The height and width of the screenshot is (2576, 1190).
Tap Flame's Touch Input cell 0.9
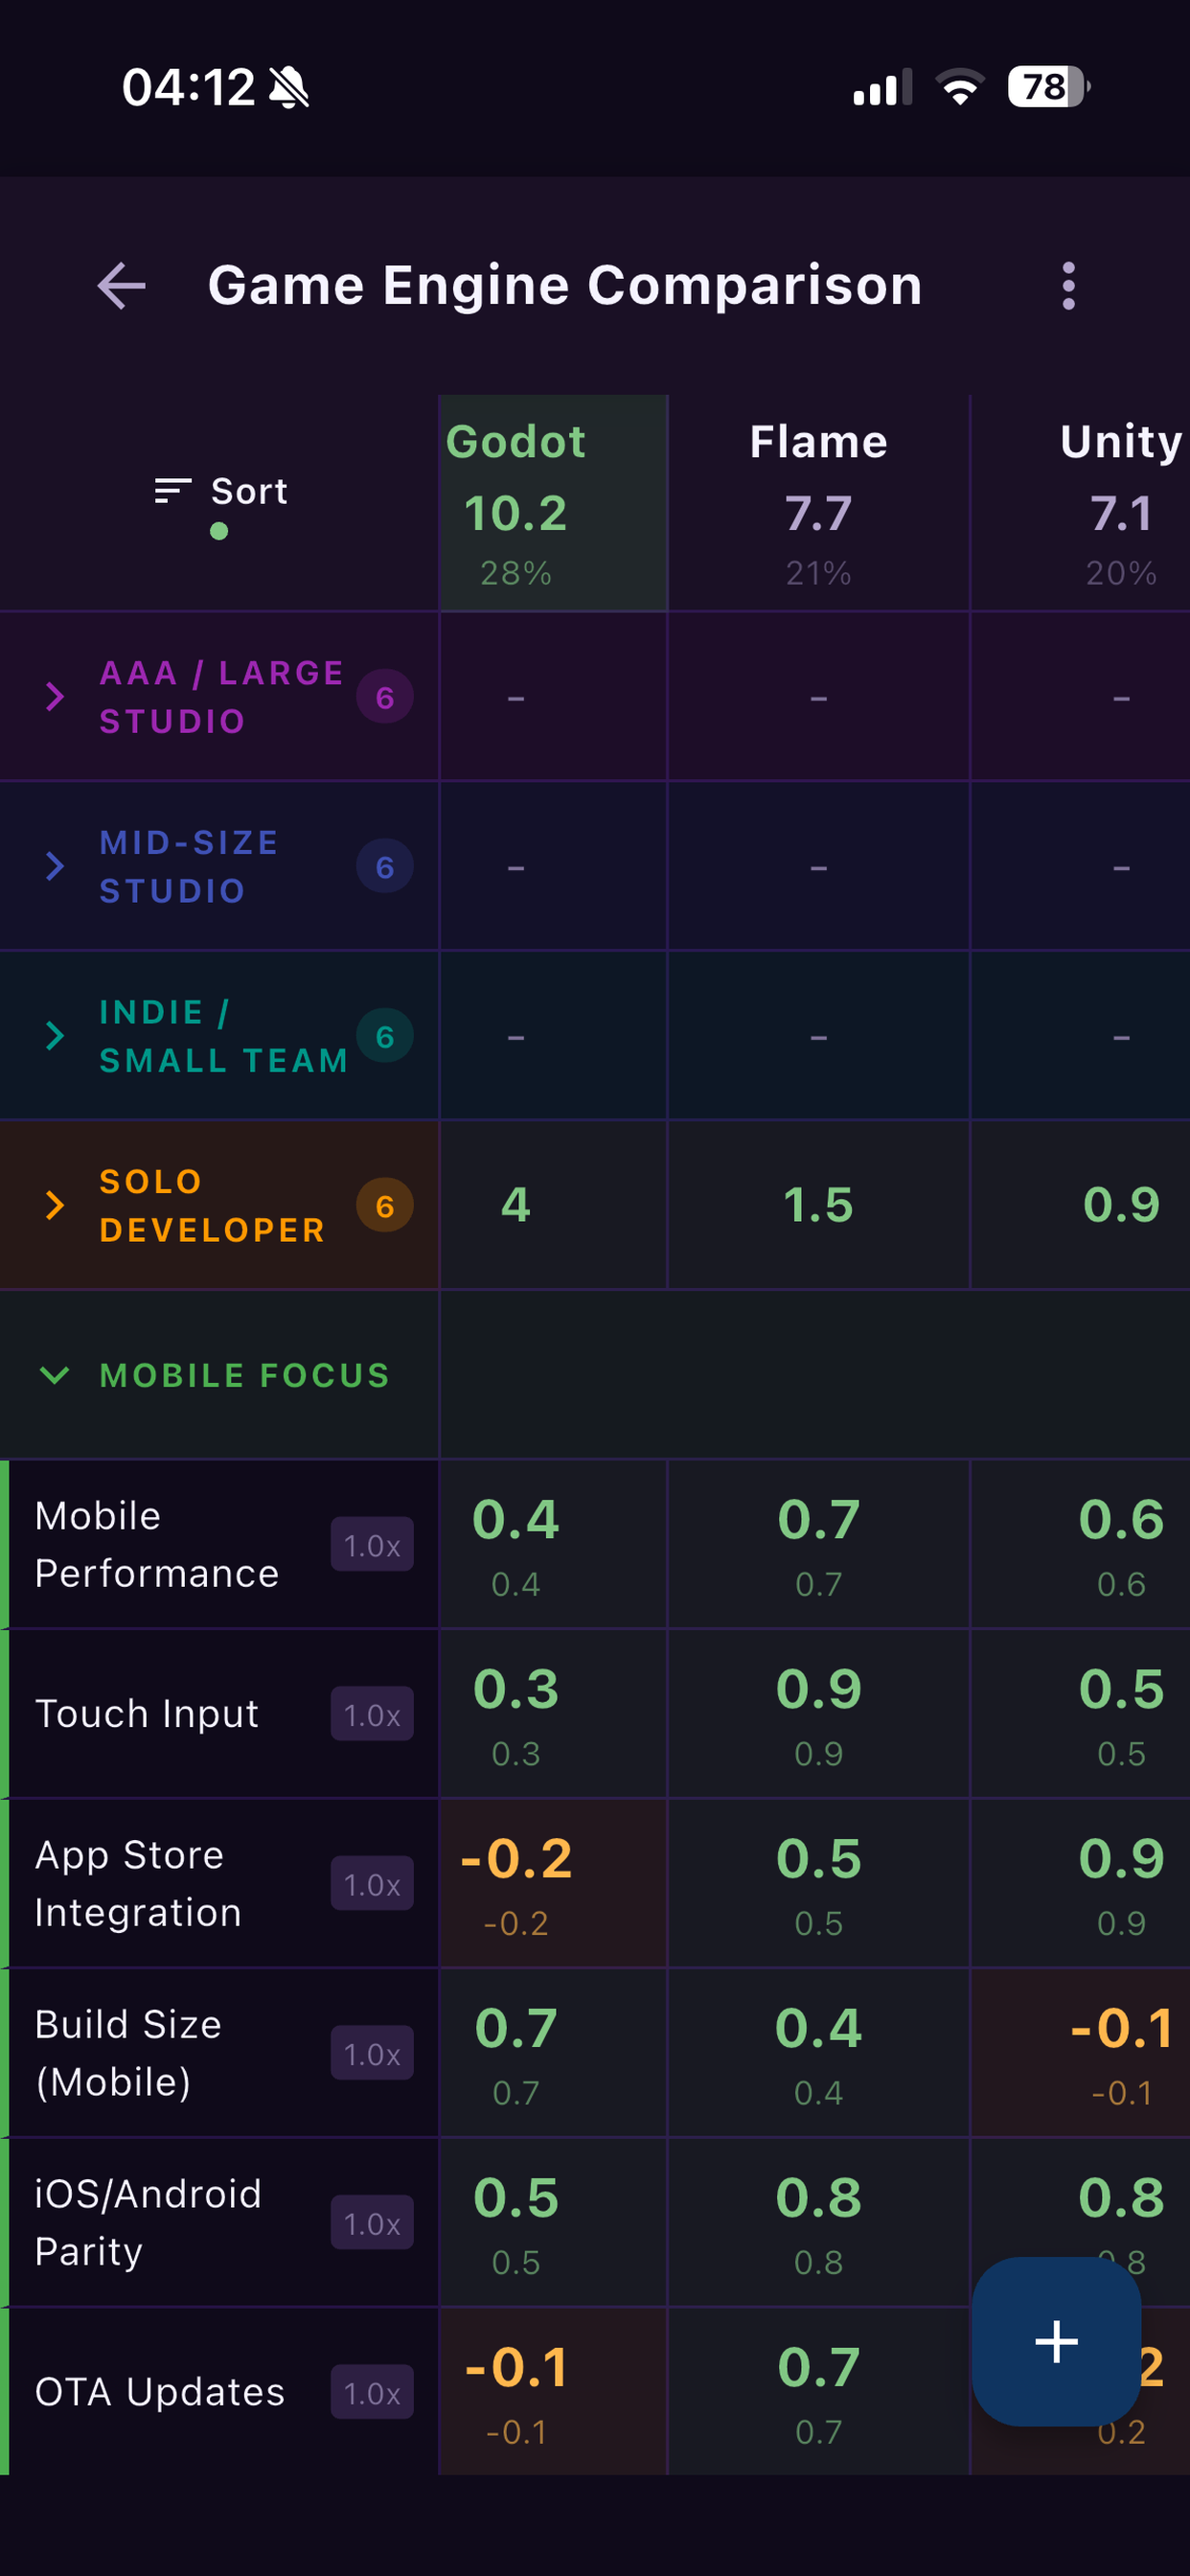(x=818, y=1714)
